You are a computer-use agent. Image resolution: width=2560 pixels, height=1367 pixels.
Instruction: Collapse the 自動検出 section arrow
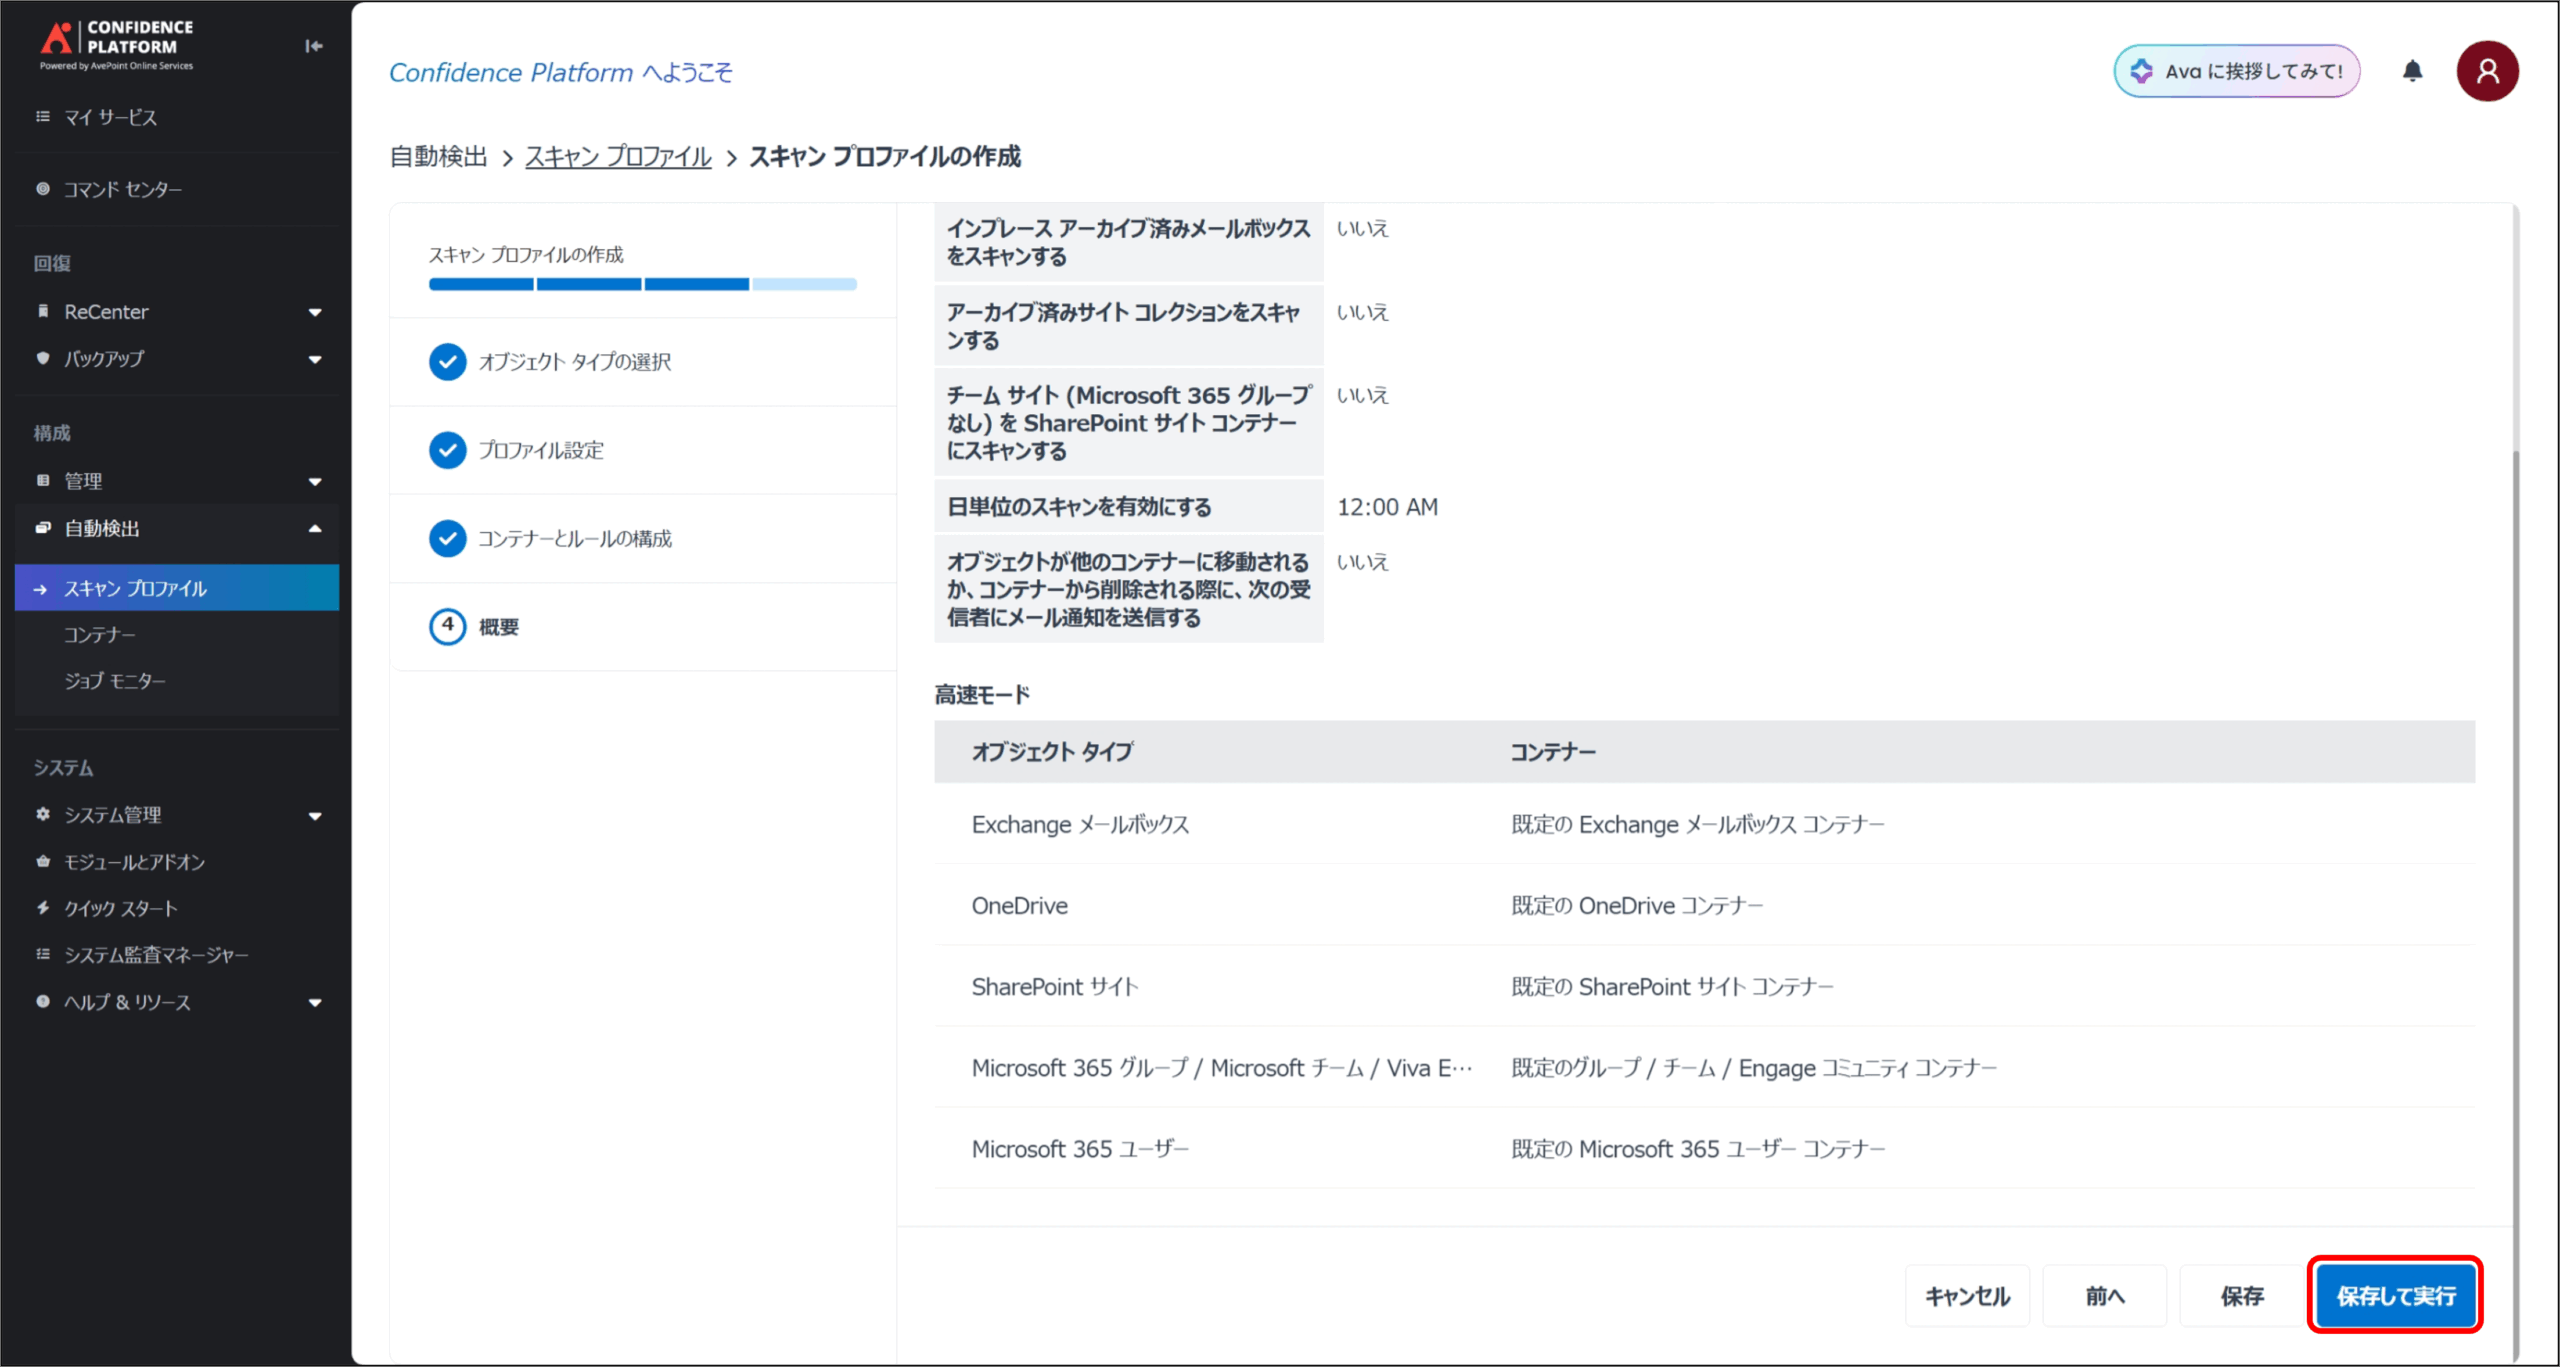tap(315, 529)
